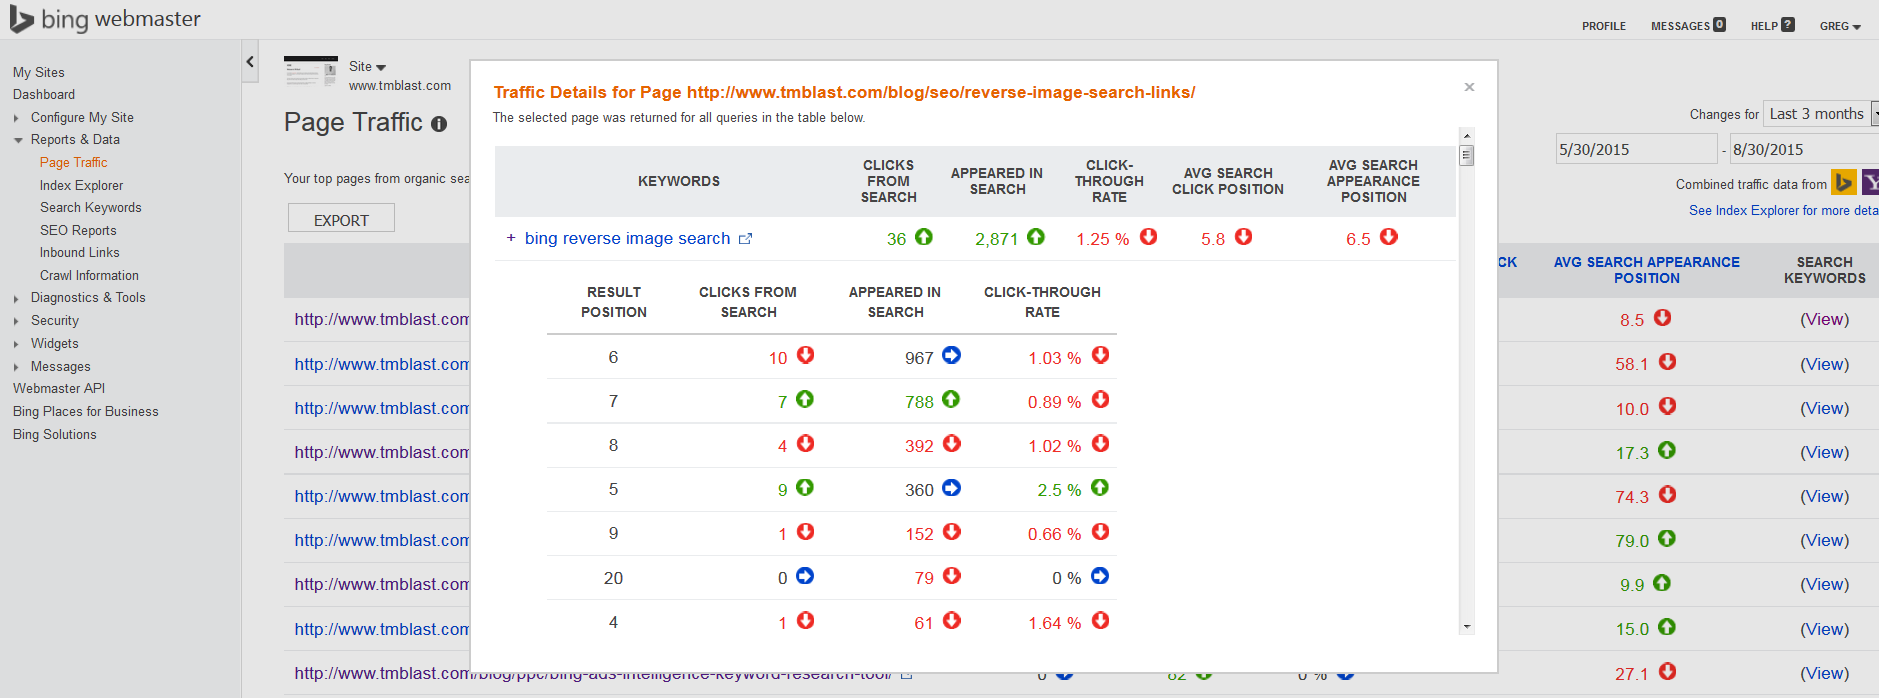The height and width of the screenshot is (698, 1879).
Task: Click the red down arrow beside 5.8
Action: pyautogui.click(x=1243, y=237)
